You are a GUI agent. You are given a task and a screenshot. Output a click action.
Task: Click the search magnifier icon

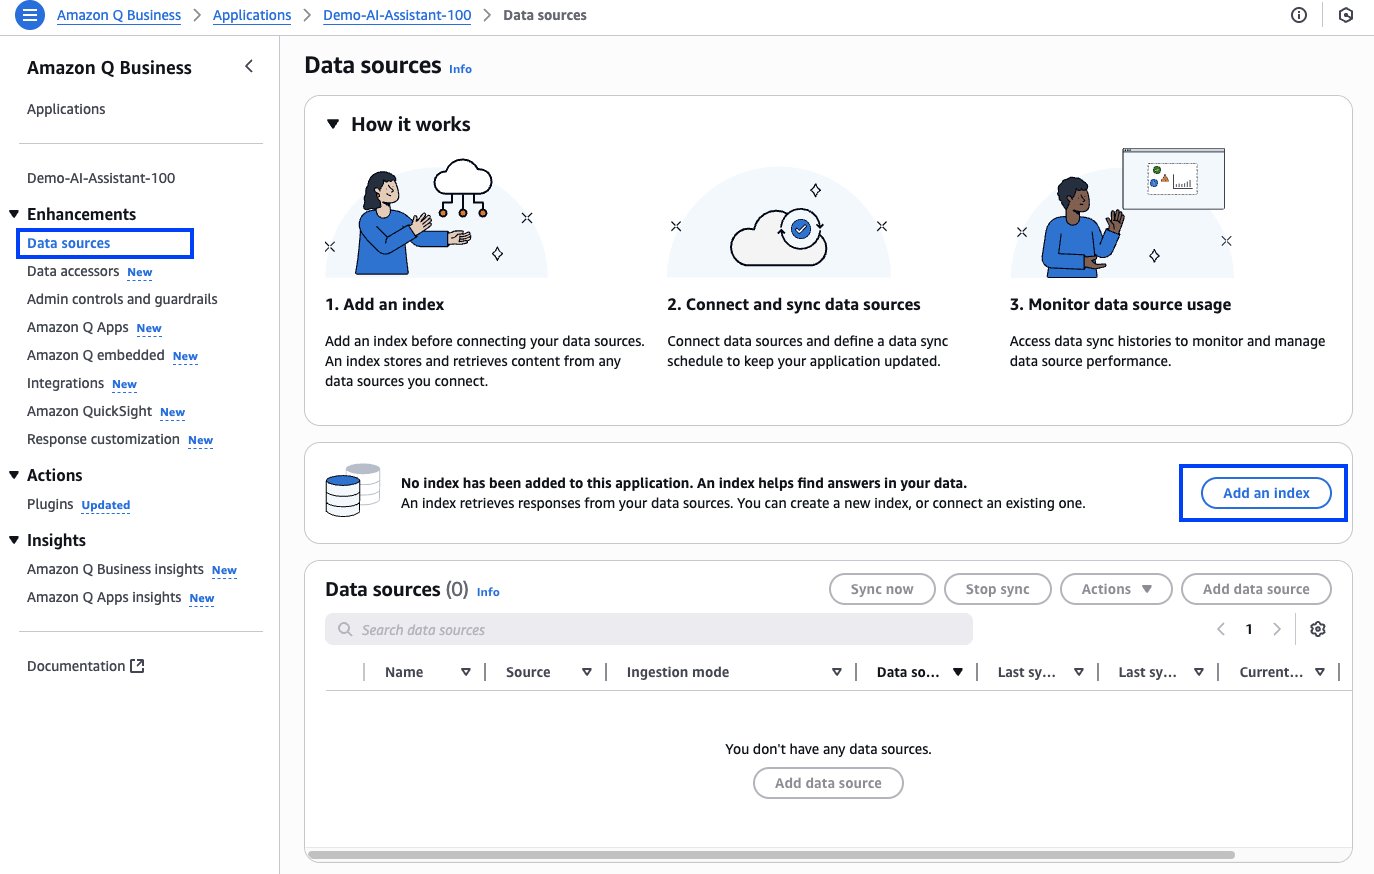pos(345,630)
